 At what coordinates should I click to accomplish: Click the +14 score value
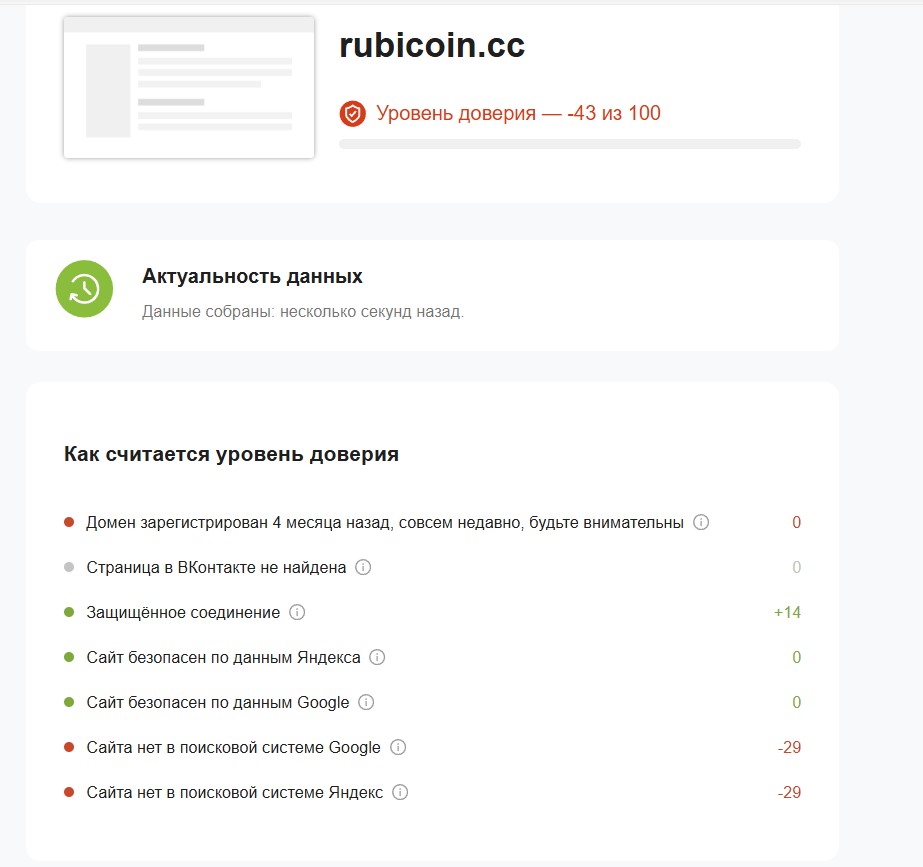pos(787,612)
